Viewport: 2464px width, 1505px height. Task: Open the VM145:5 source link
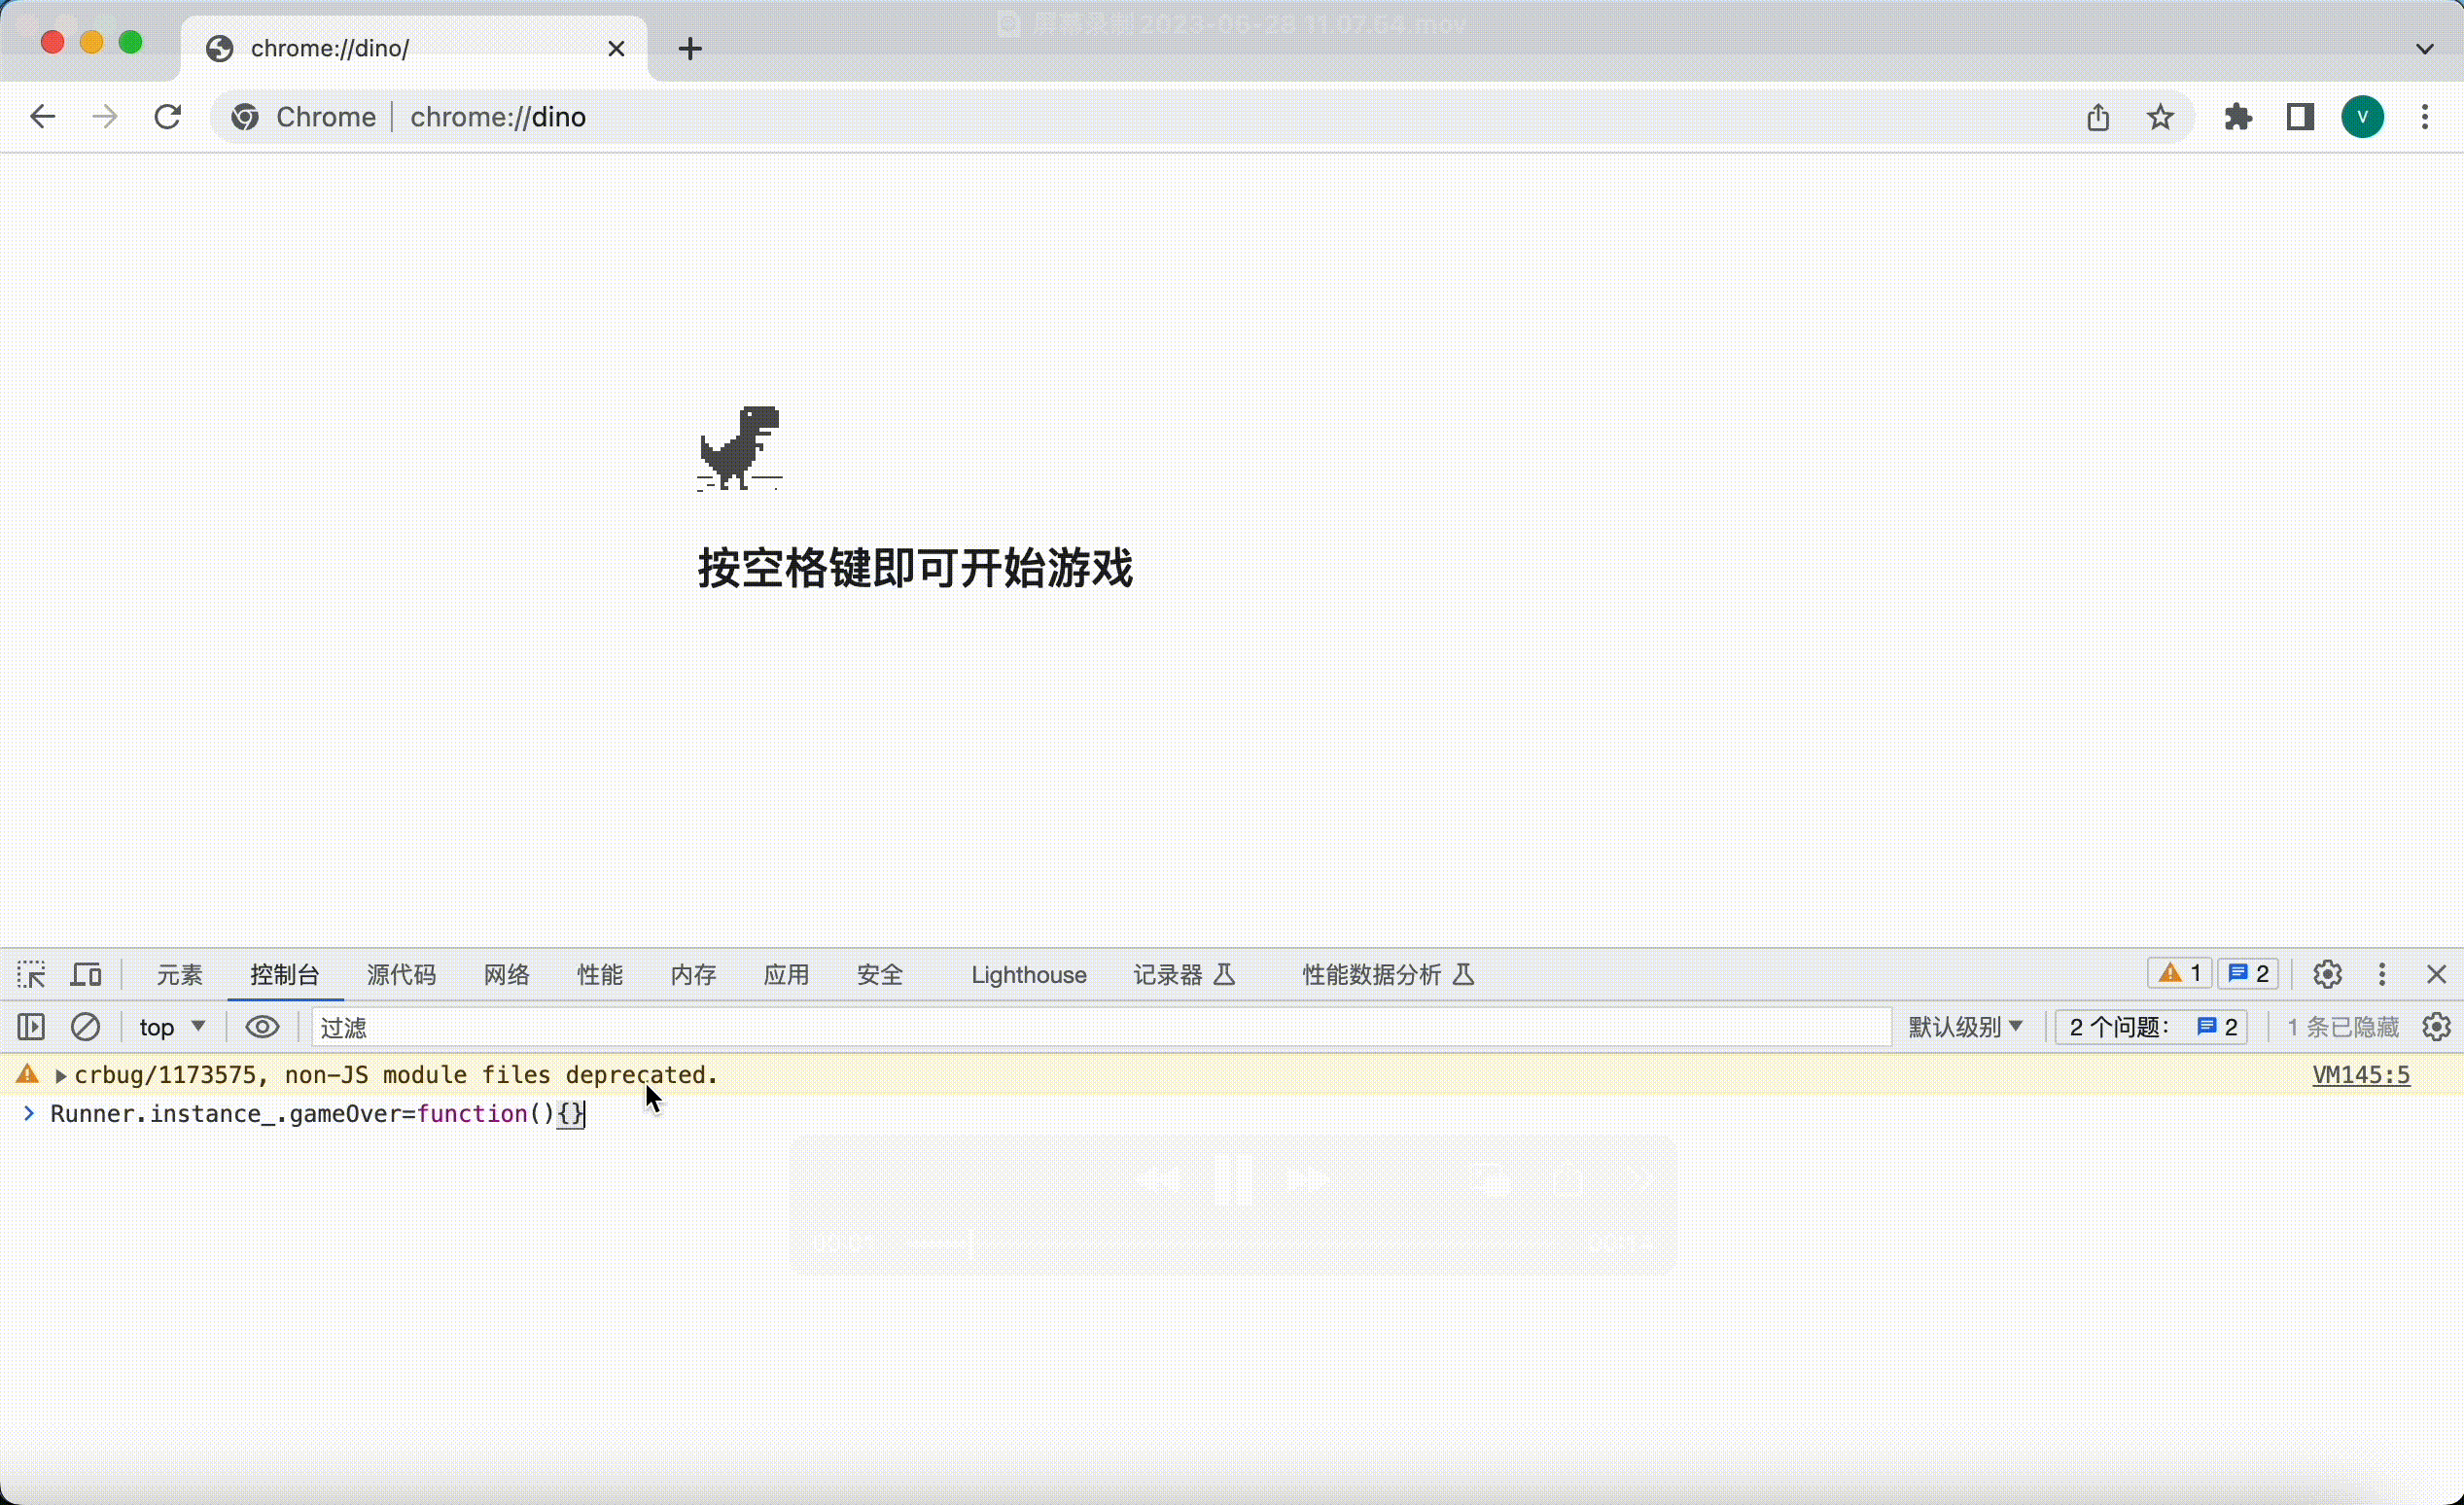tap(2360, 1075)
